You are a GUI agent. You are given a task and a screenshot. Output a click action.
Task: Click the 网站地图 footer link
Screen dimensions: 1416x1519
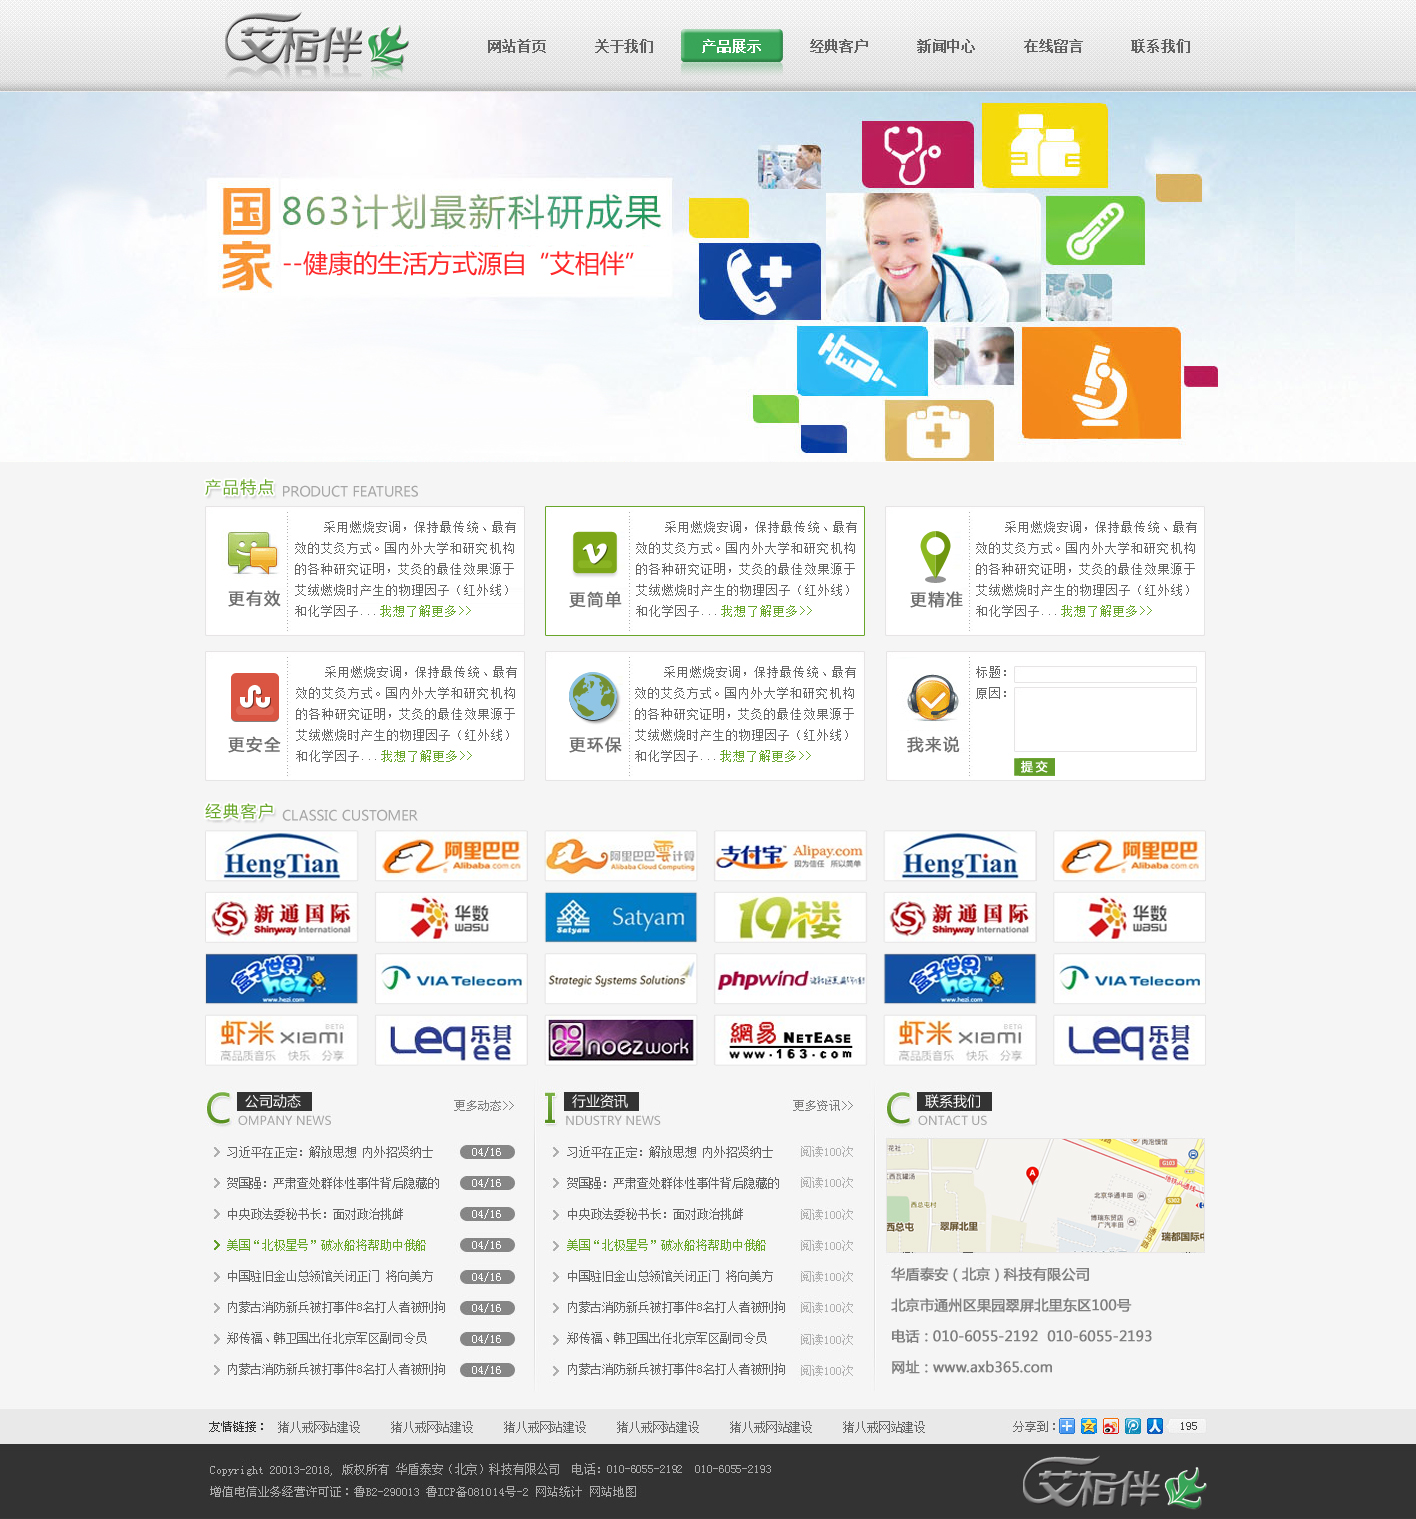(613, 1492)
